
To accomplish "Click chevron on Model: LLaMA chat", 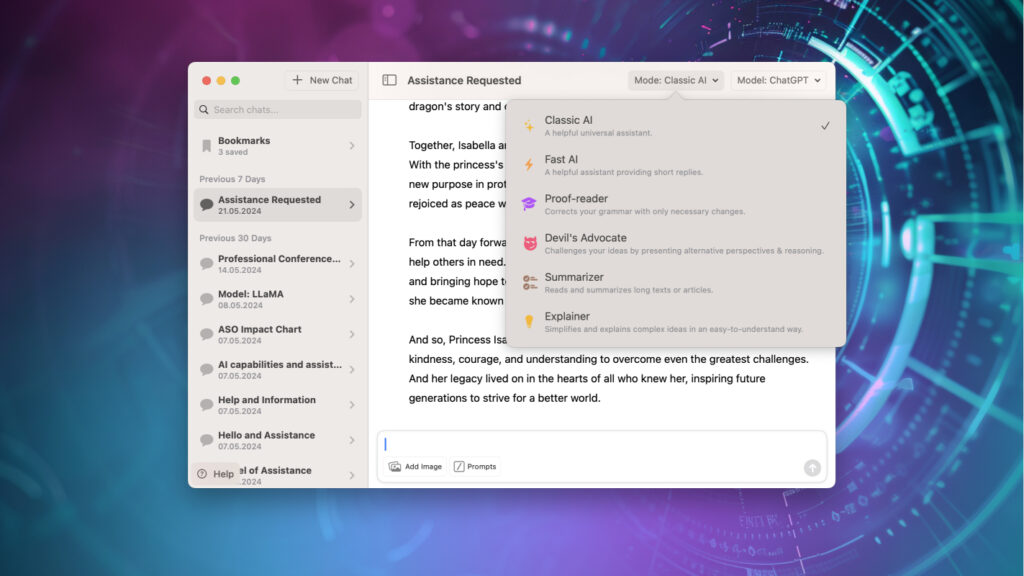I will coord(352,299).
